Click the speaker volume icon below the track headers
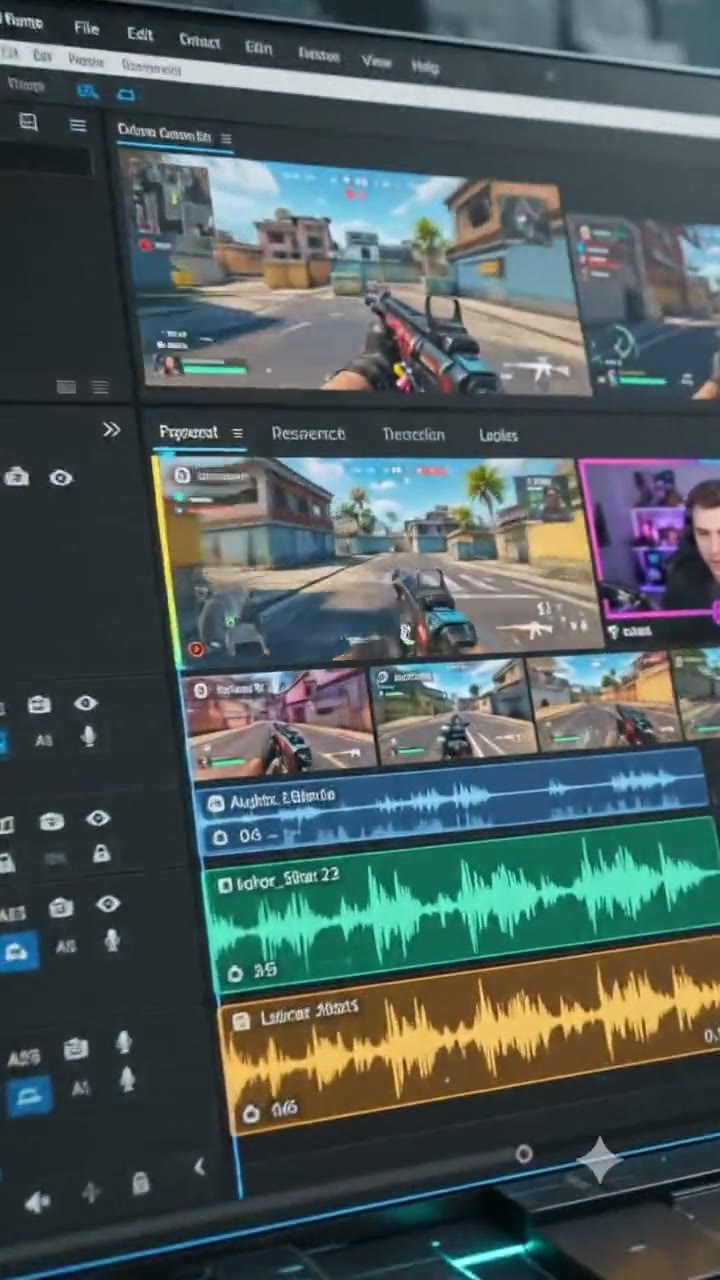The height and width of the screenshot is (1280, 720). click(39, 1202)
